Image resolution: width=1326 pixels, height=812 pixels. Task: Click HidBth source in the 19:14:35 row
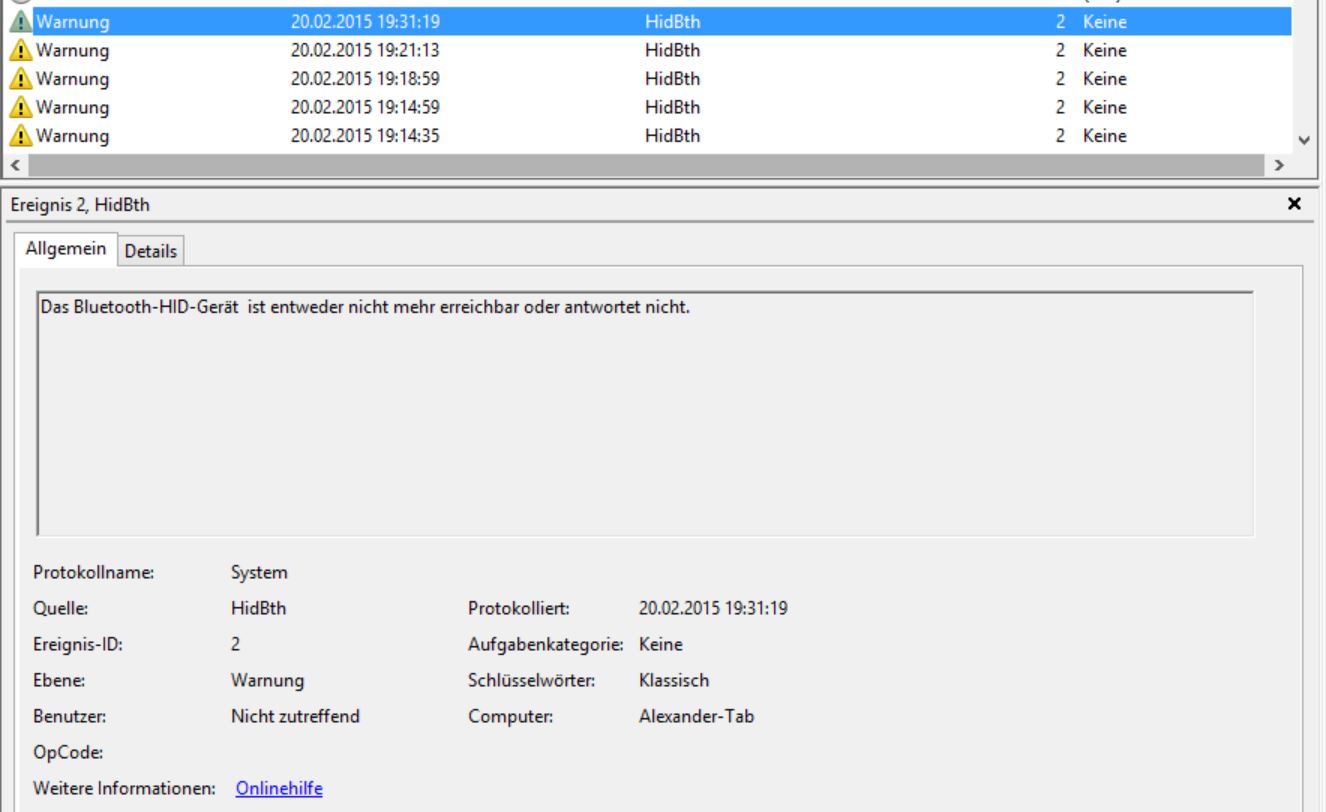(x=672, y=136)
